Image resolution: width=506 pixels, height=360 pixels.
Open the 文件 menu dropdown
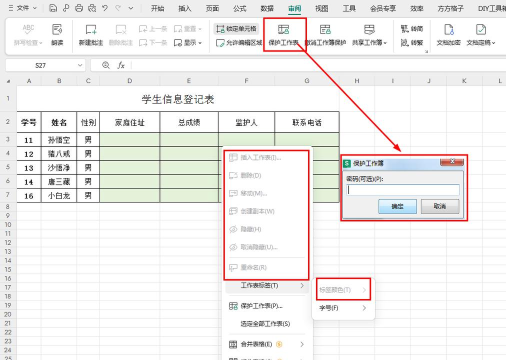(x=22, y=8)
